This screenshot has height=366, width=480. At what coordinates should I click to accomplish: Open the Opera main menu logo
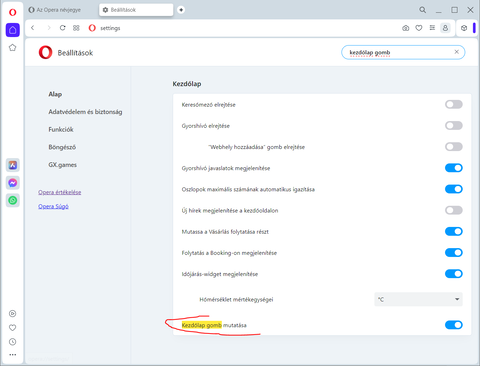coord(12,12)
